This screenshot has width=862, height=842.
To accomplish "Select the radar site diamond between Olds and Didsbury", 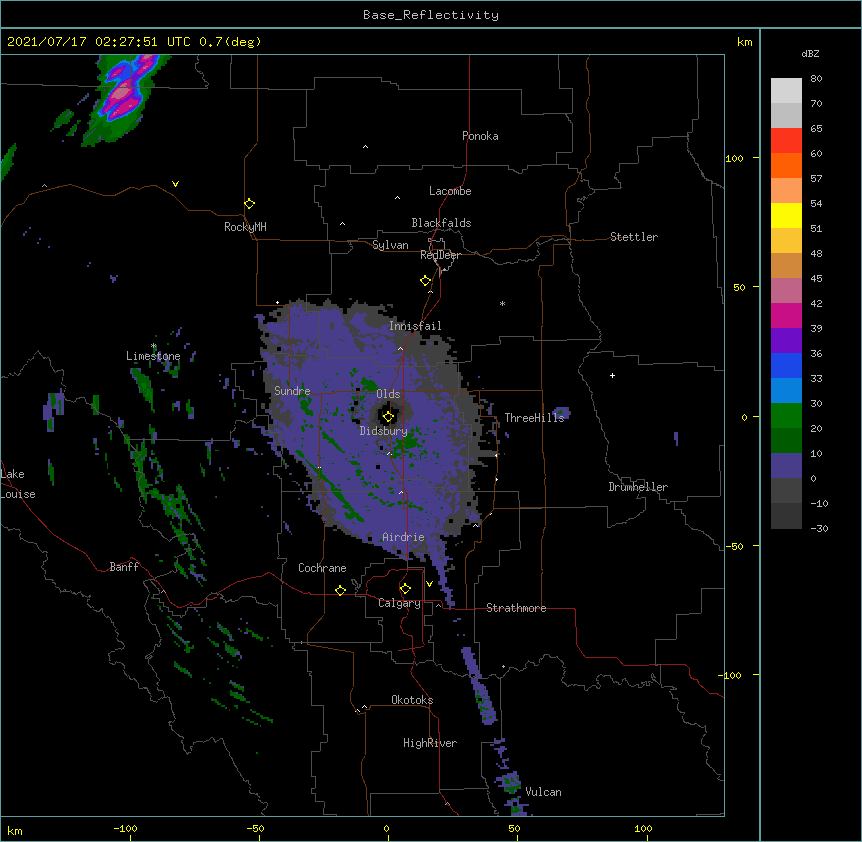I will (x=388, y=417).
